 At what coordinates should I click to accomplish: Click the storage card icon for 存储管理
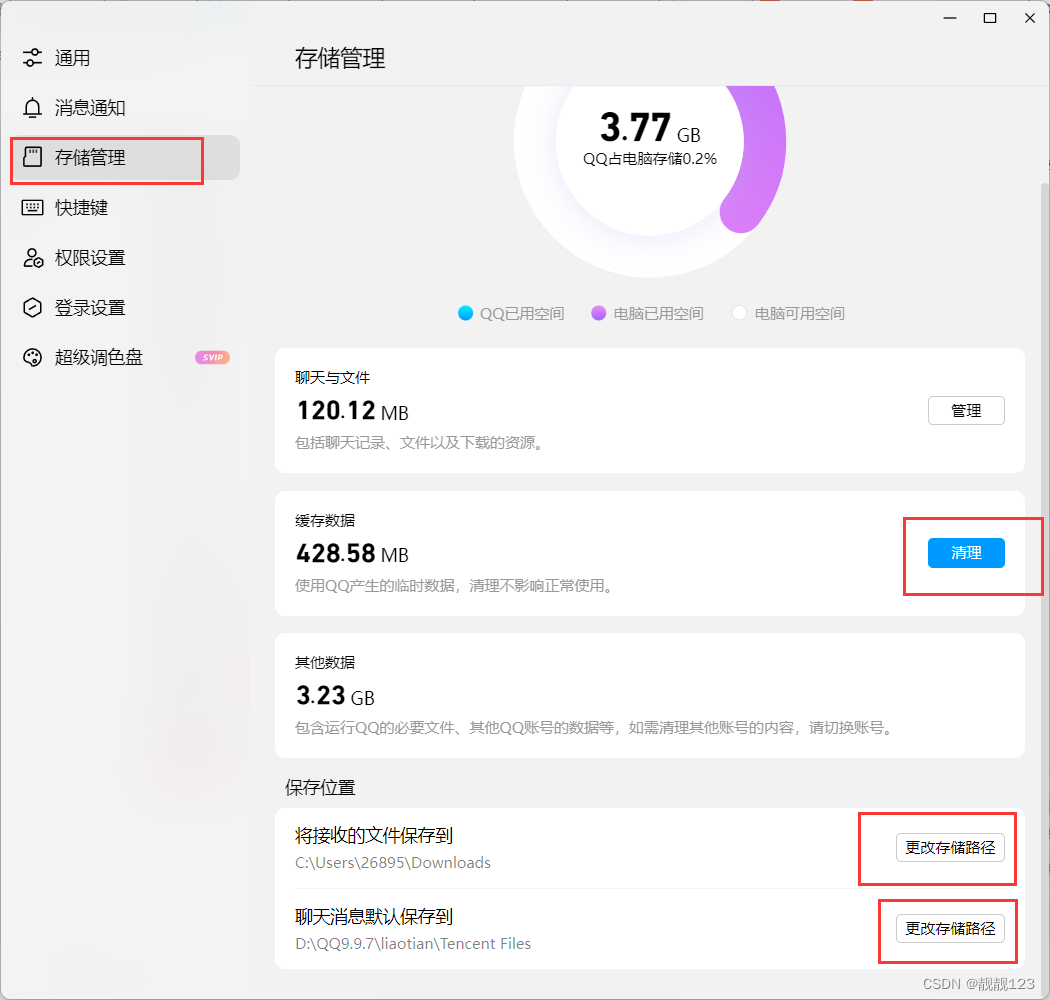click(x=32, y=157)
